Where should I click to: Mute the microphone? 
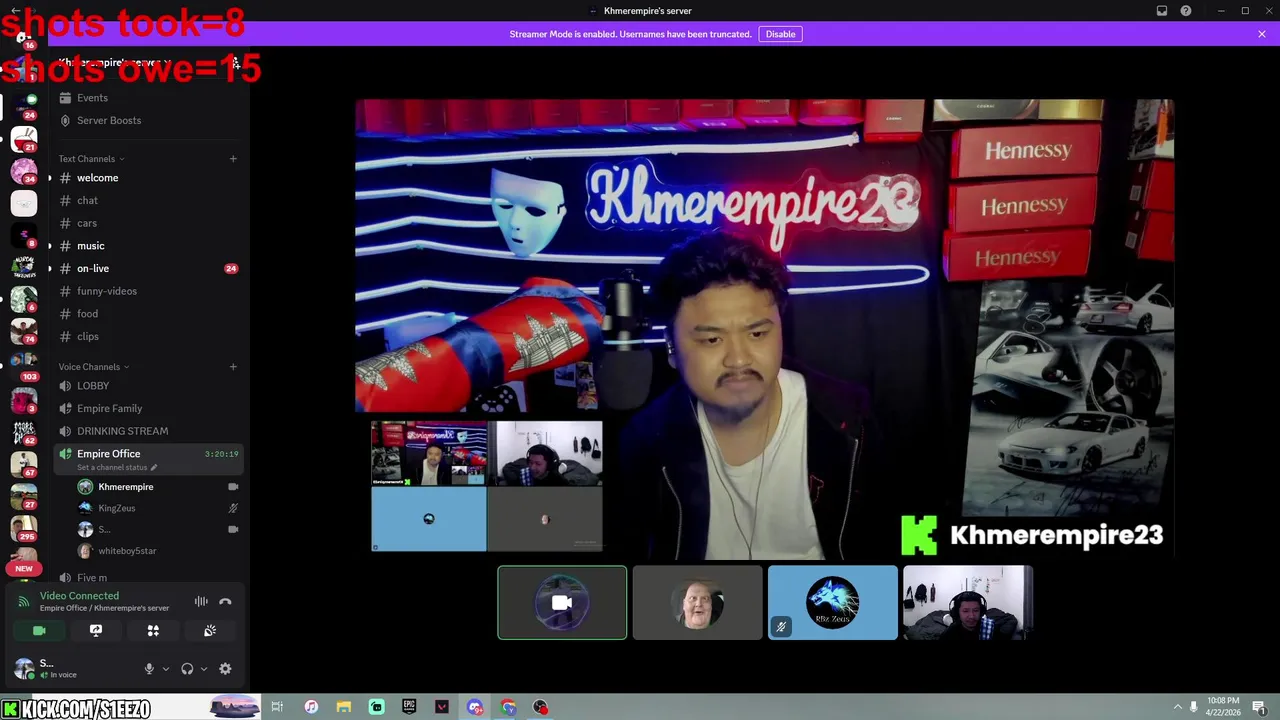149,669
